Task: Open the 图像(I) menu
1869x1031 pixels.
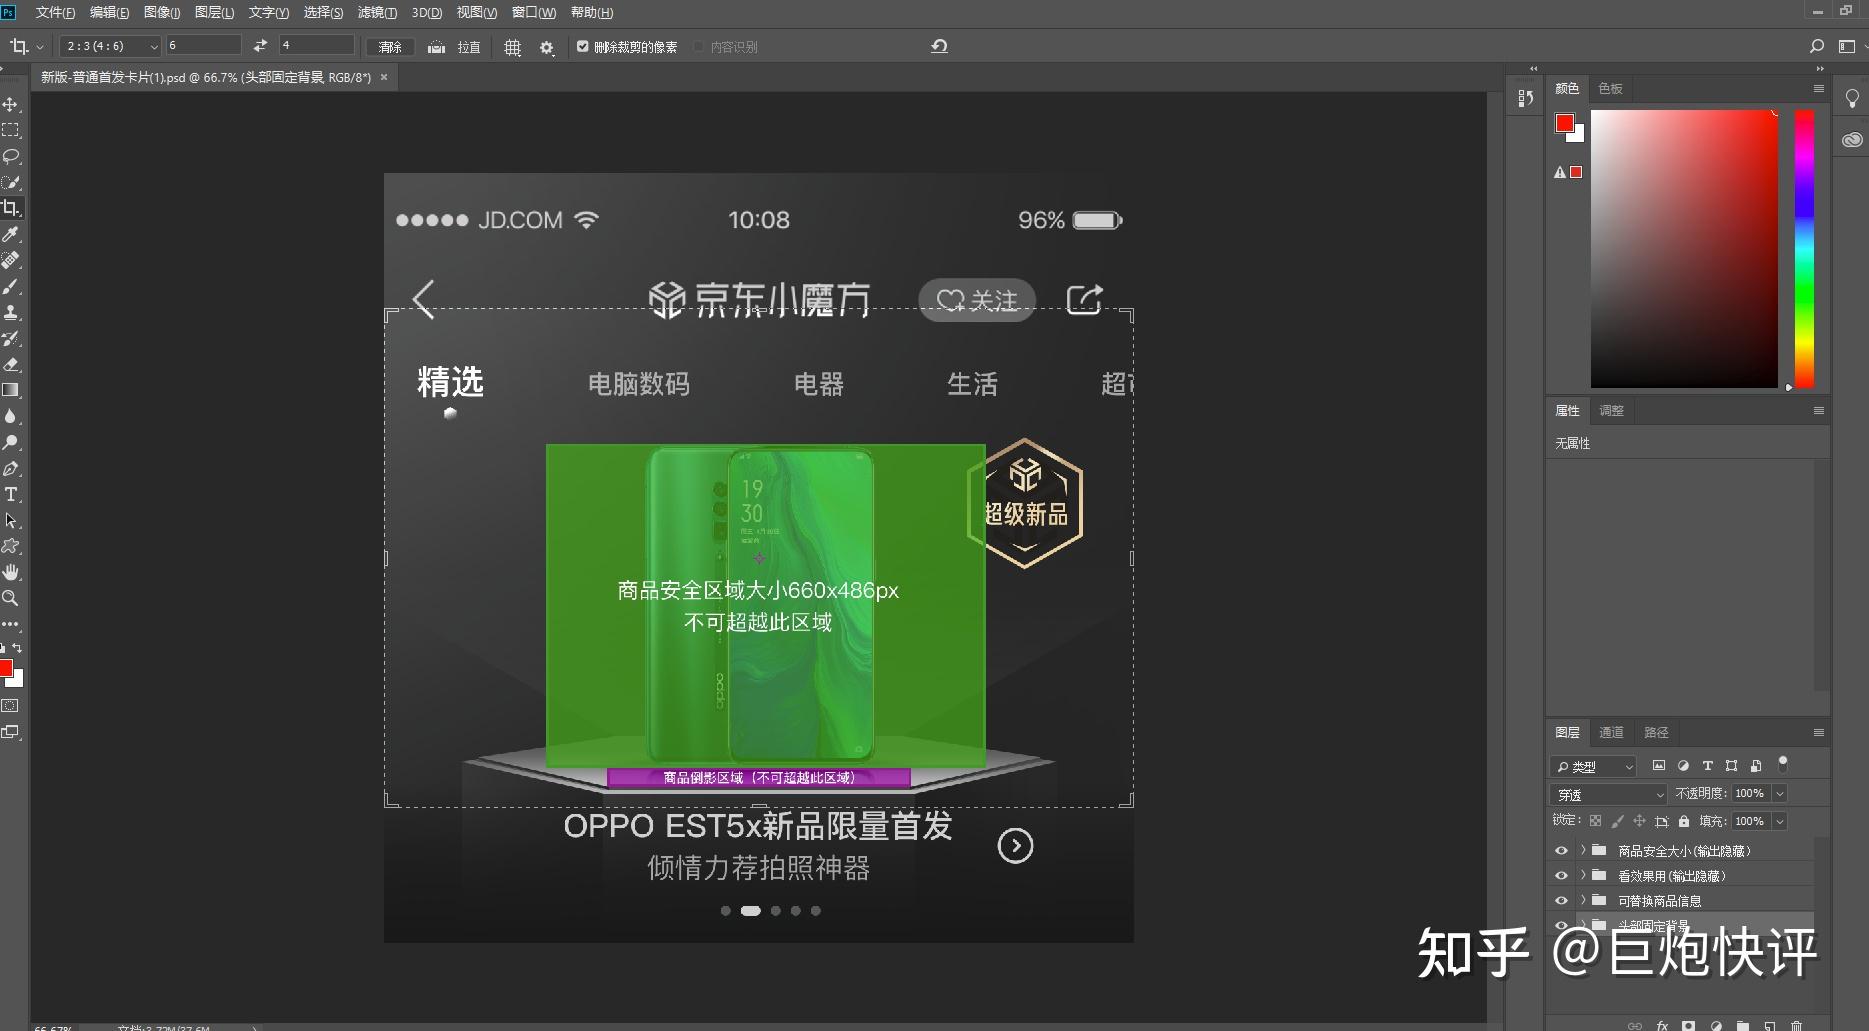Action: pyautogui.click(x=162, y=12)
